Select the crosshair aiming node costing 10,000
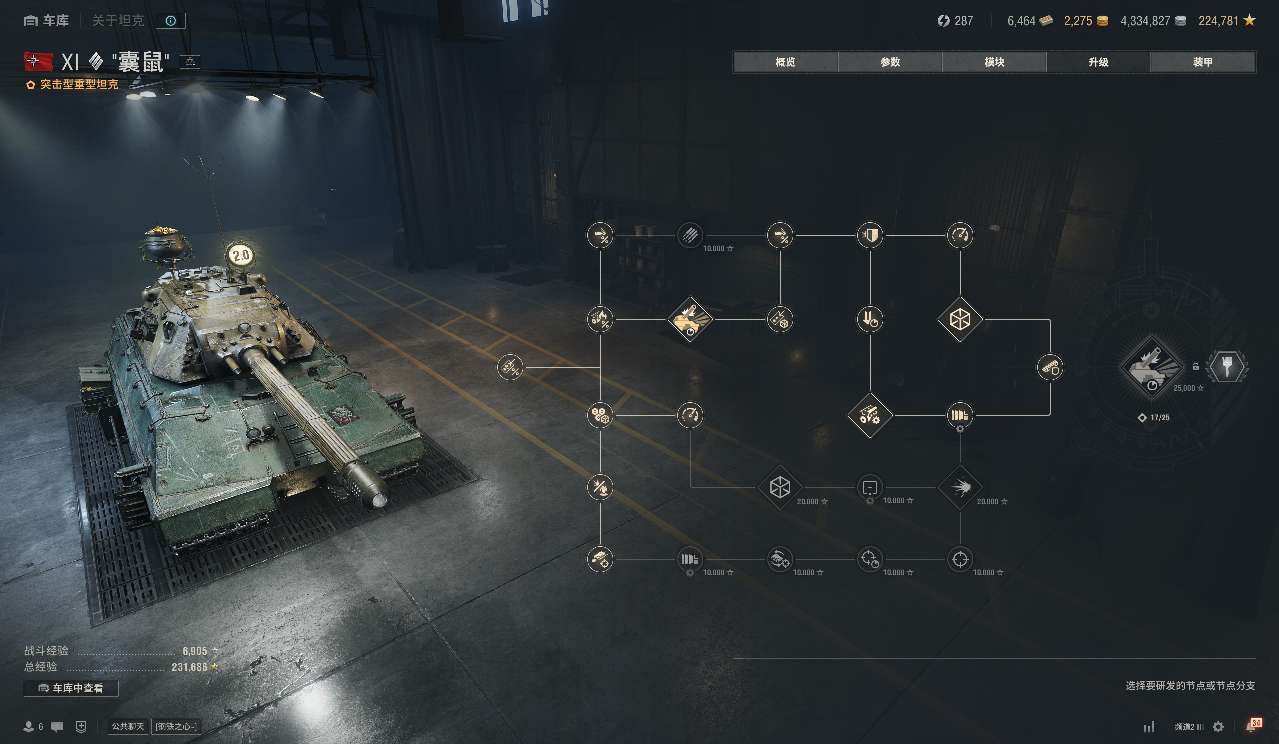The width and height of the screenshot is (1279, 744). pyautogui.click(x=960, y=559)
